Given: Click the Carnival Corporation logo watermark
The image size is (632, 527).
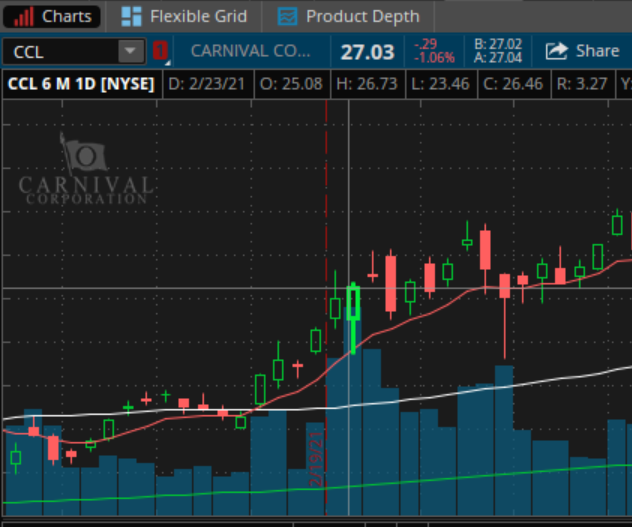Looking at the screenshot, I should tap(86, 173).
